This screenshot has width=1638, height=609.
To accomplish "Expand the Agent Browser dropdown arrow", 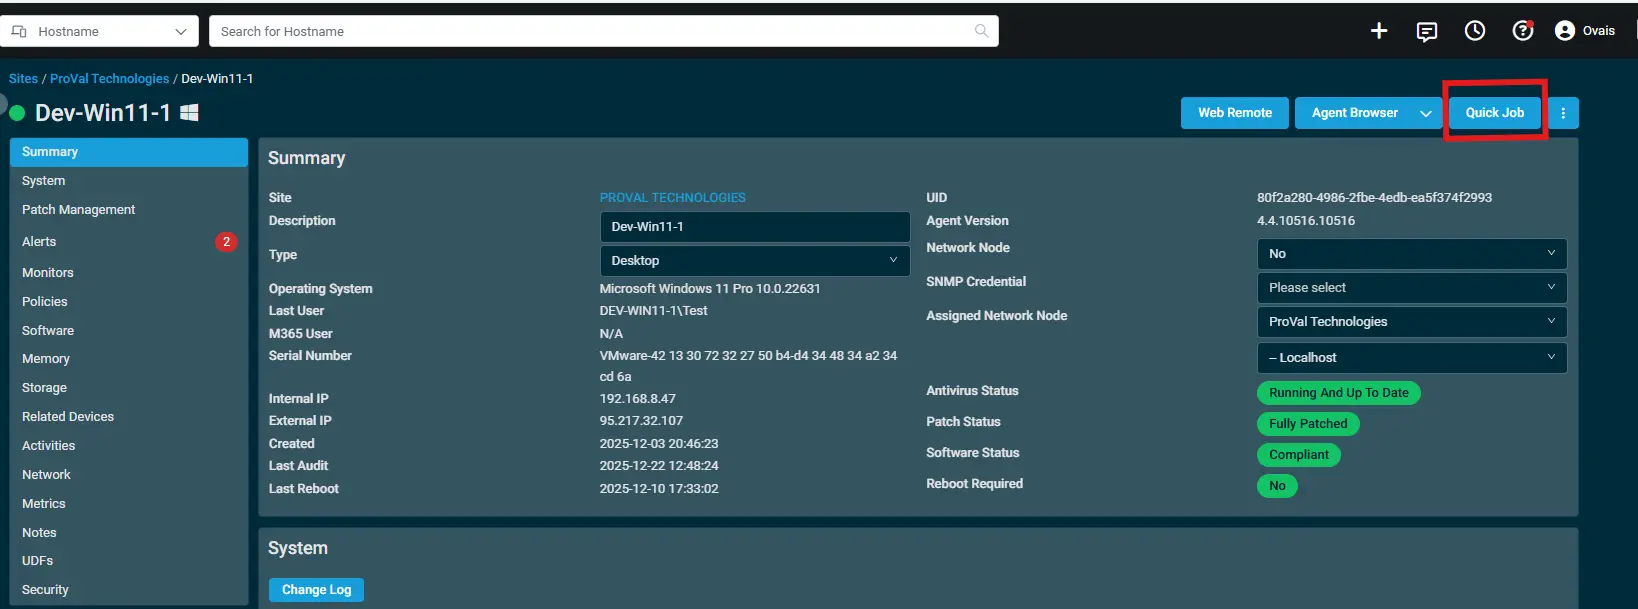I will [x=1426, y=113].
